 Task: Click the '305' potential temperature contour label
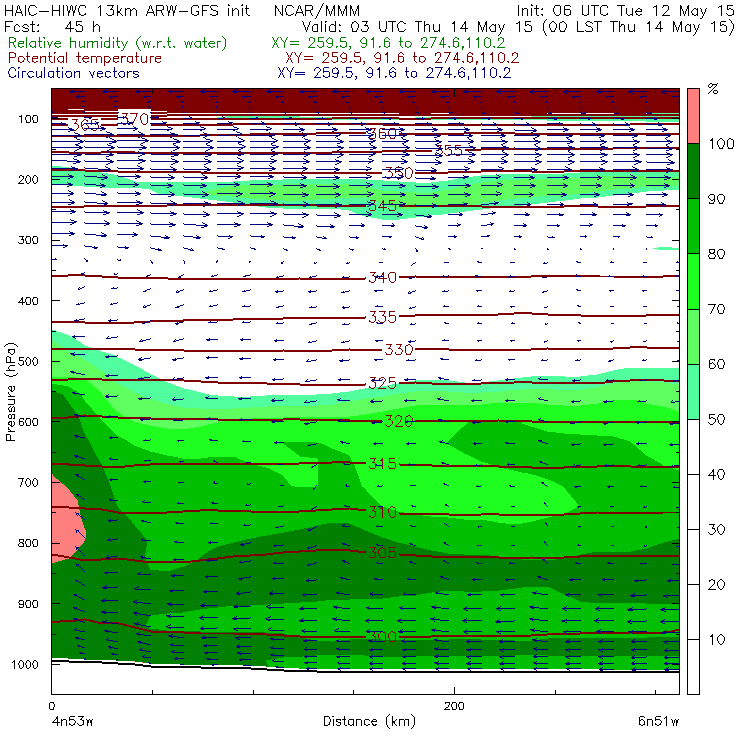pos(382,552)
